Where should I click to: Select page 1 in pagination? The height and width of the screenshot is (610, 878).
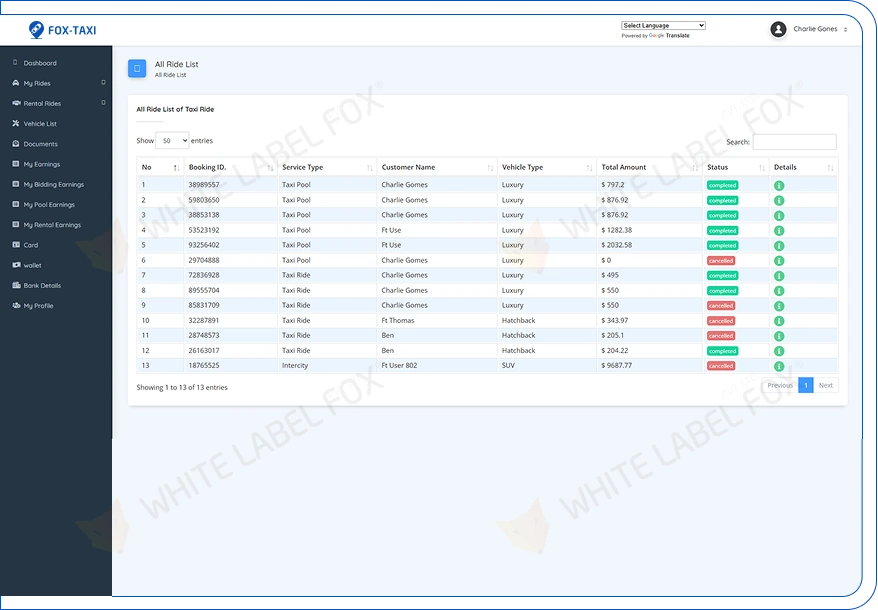[806, 385]
